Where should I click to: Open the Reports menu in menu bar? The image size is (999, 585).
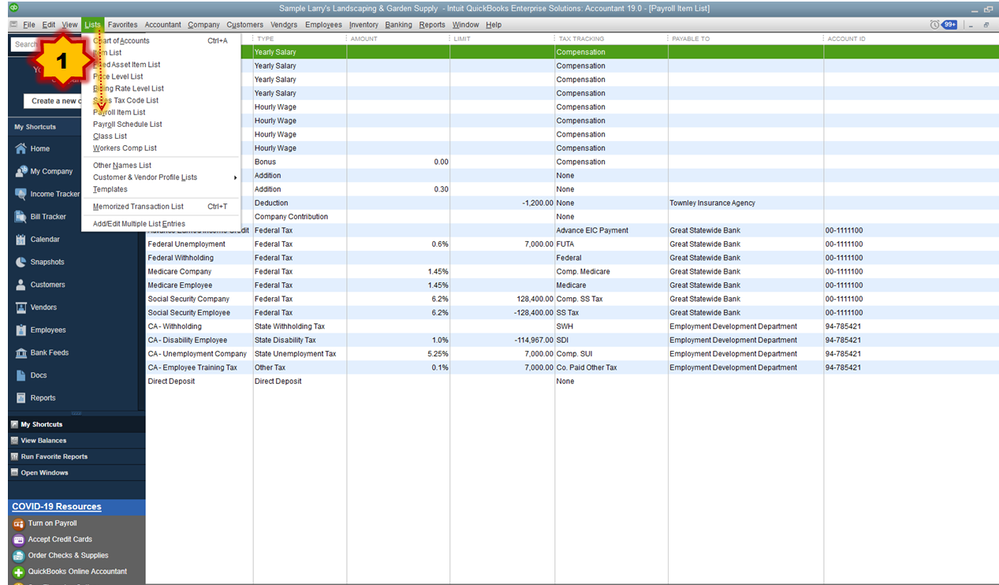click(432, 25)
